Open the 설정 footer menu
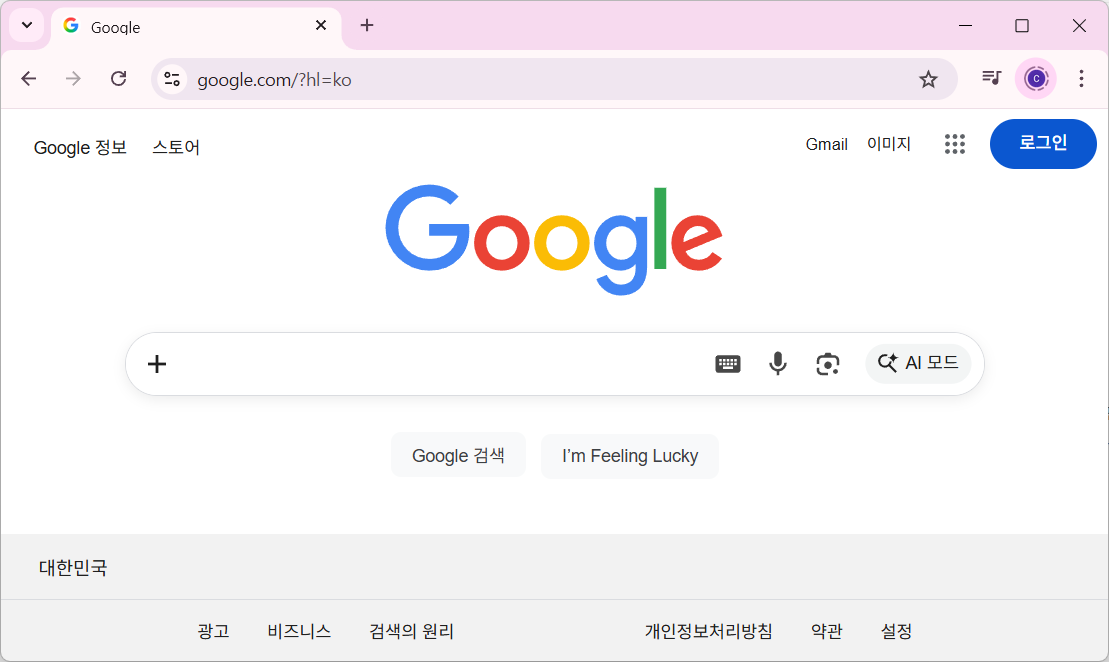 point(896,631)
